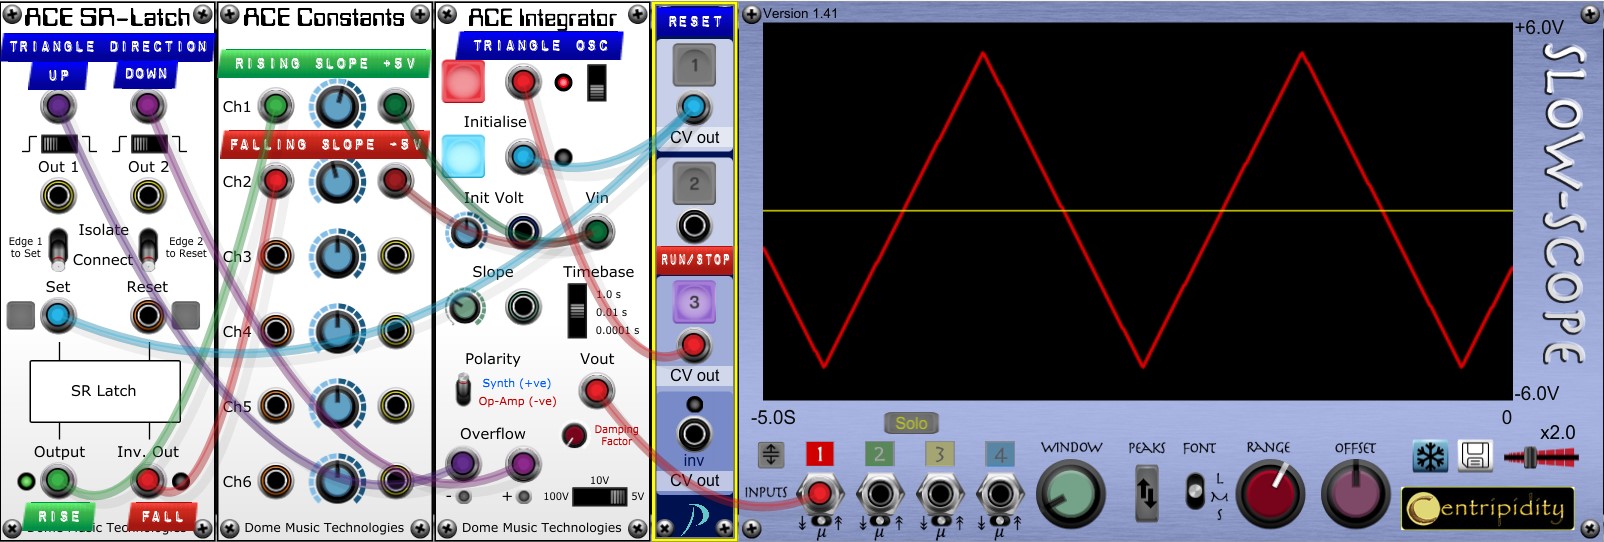Click the Ch5 input jack on Constants
Viewport: 1604px width, 542px height.
276,406
